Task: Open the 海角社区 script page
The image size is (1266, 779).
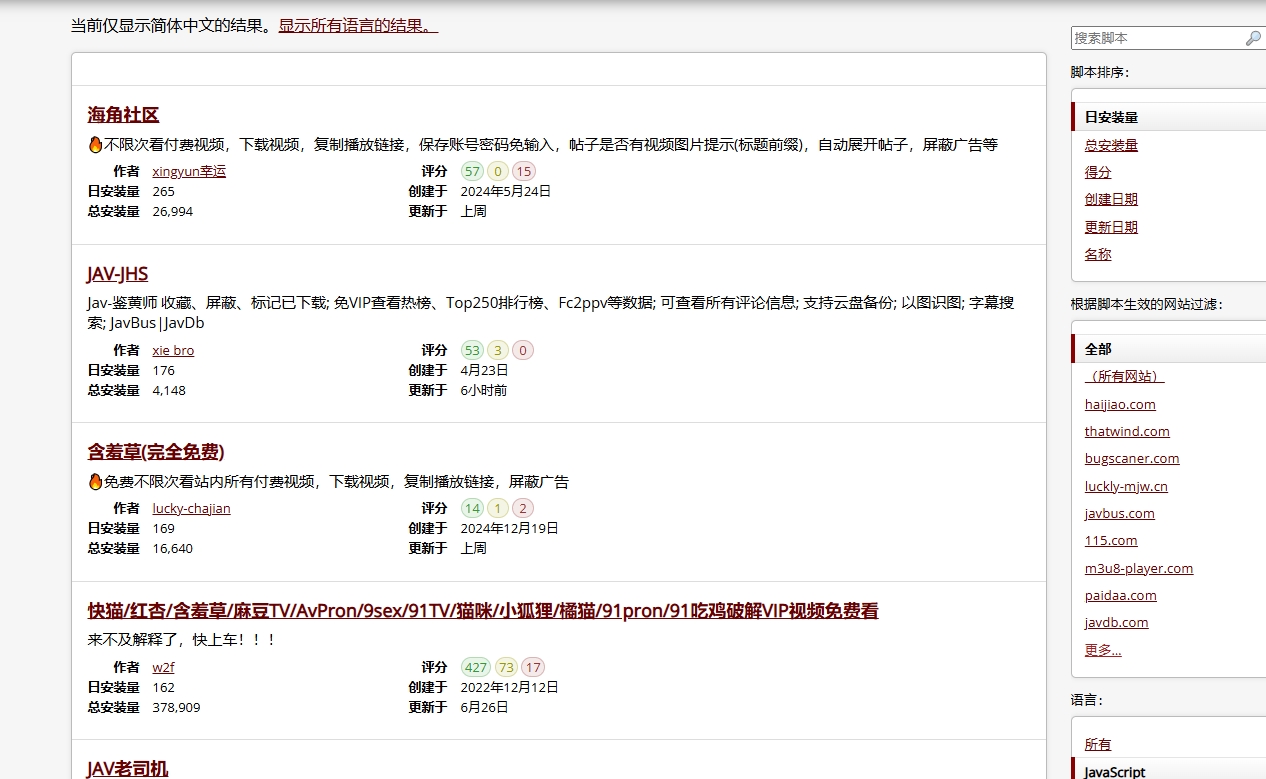Action: click(x=123, y=115)
